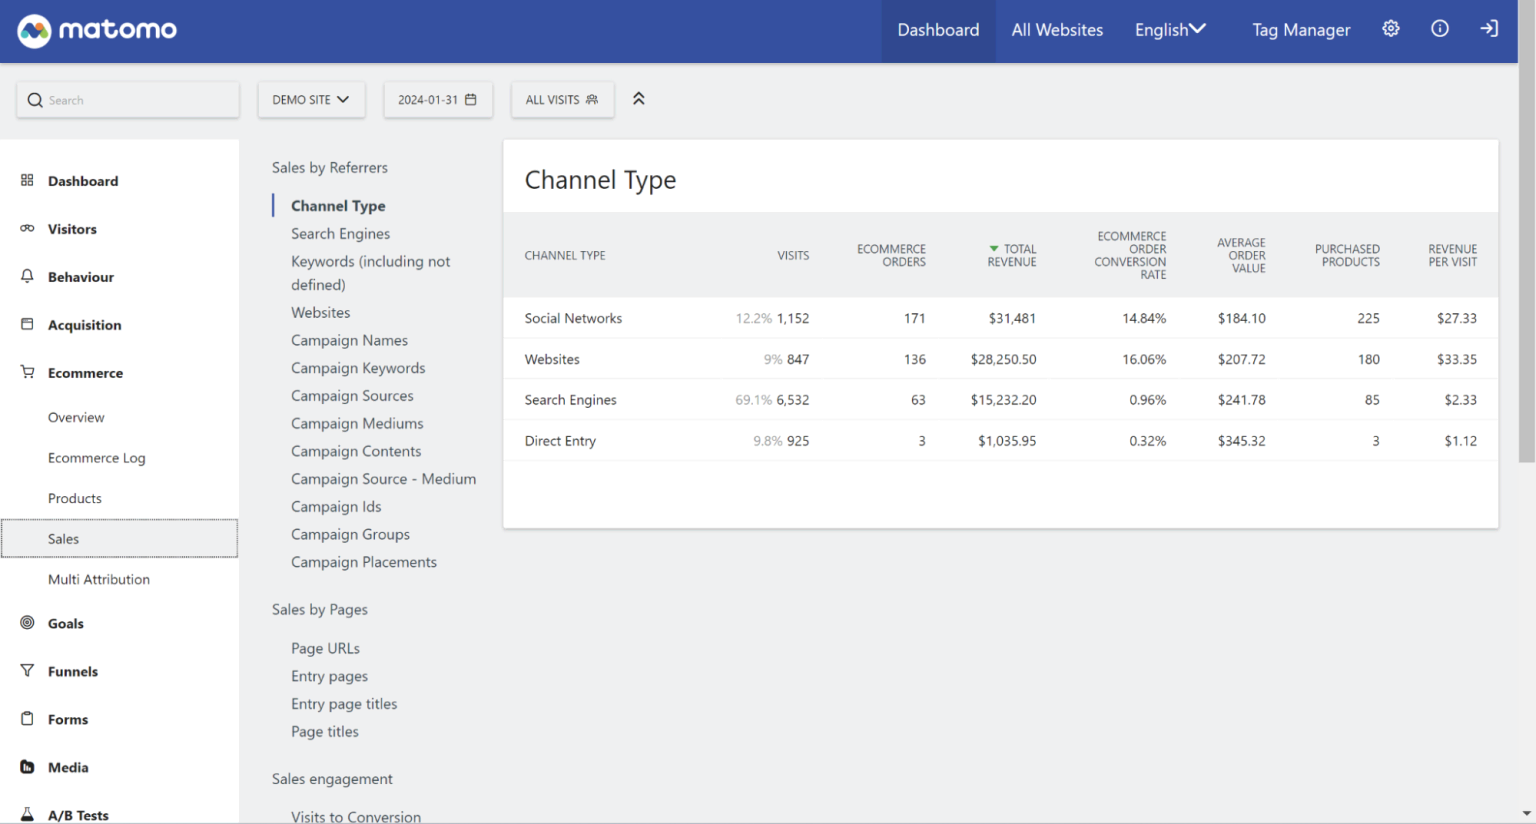Open the Media icon in sidebar
Viewport: 1536px width, 824px height.
pos(25,767)
